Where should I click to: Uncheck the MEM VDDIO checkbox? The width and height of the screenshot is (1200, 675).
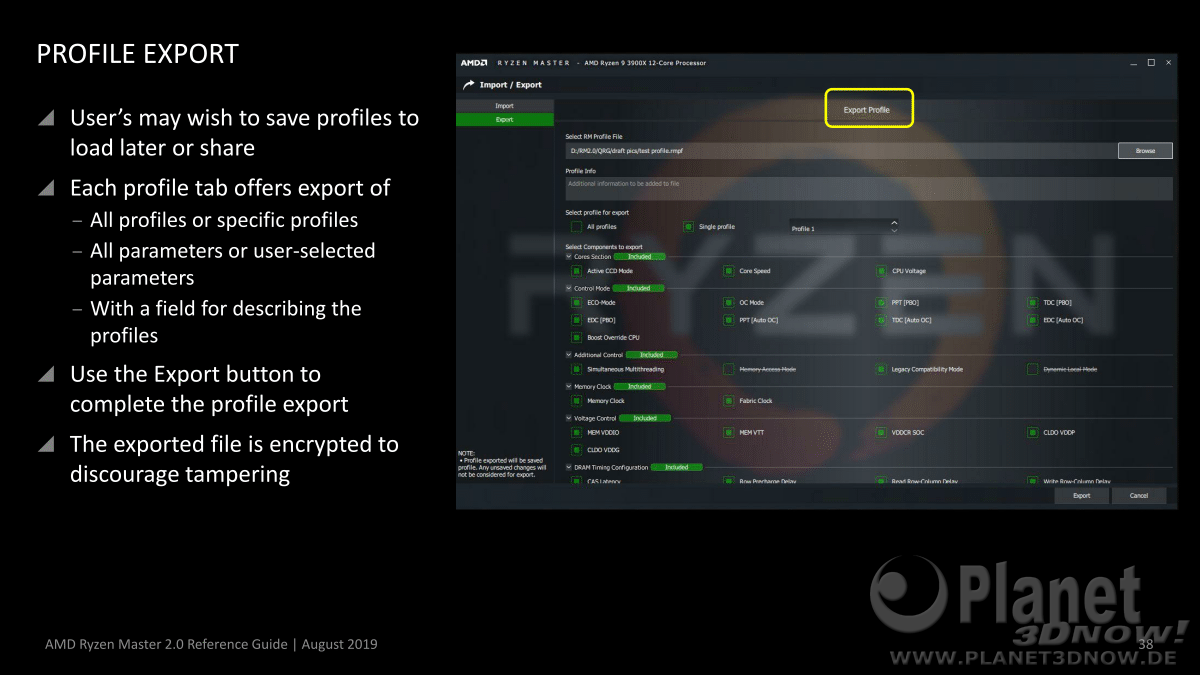pos(577,432)
